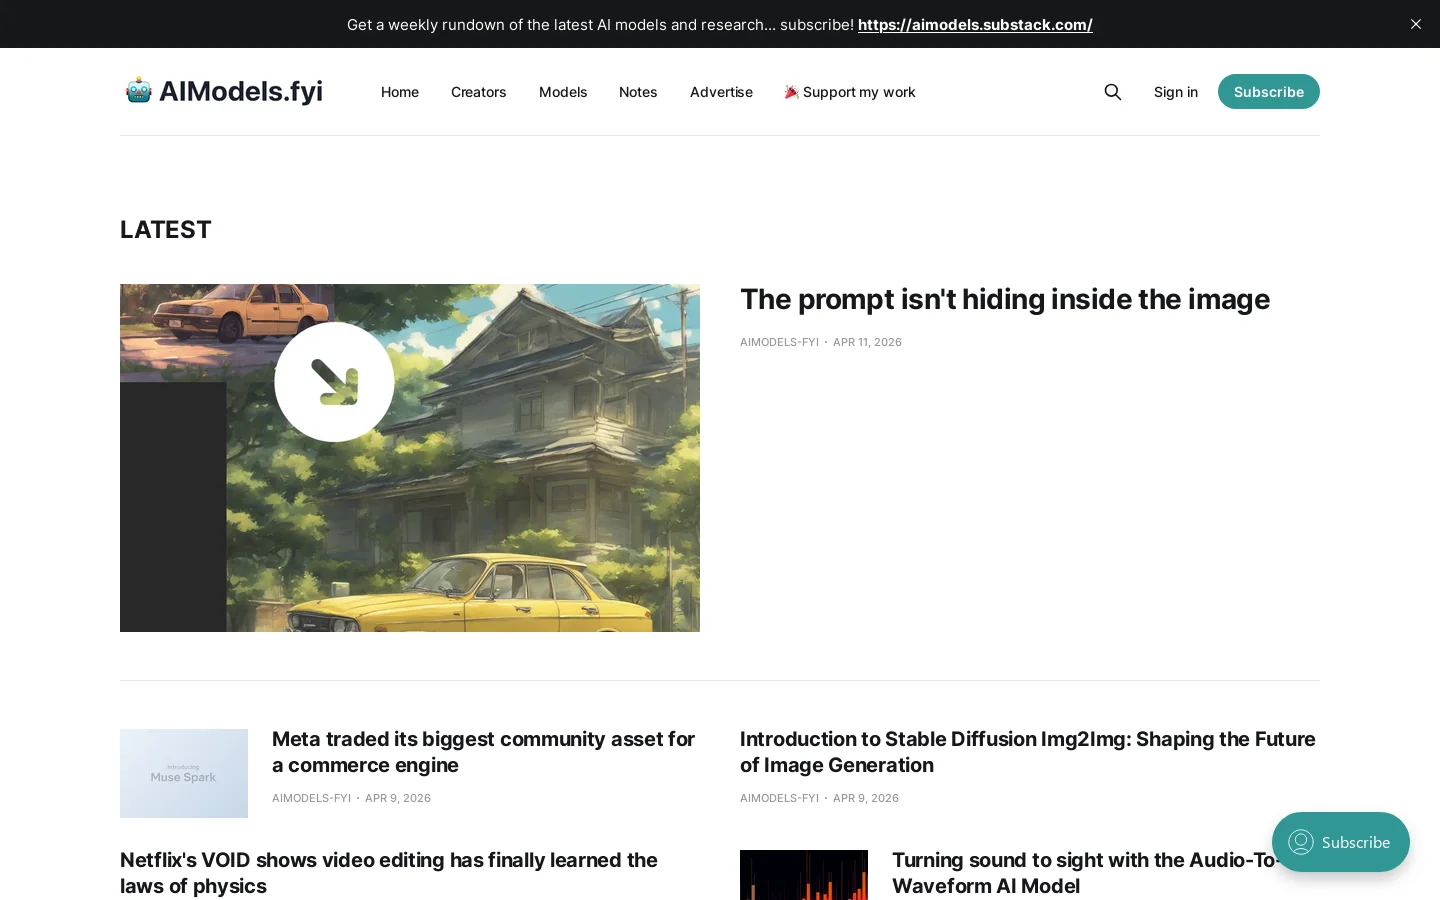The width and height of the screenshot is (1440, 900).
Task: Click AIMODELS-FYI author under featured article
Action: coord(779,342)
